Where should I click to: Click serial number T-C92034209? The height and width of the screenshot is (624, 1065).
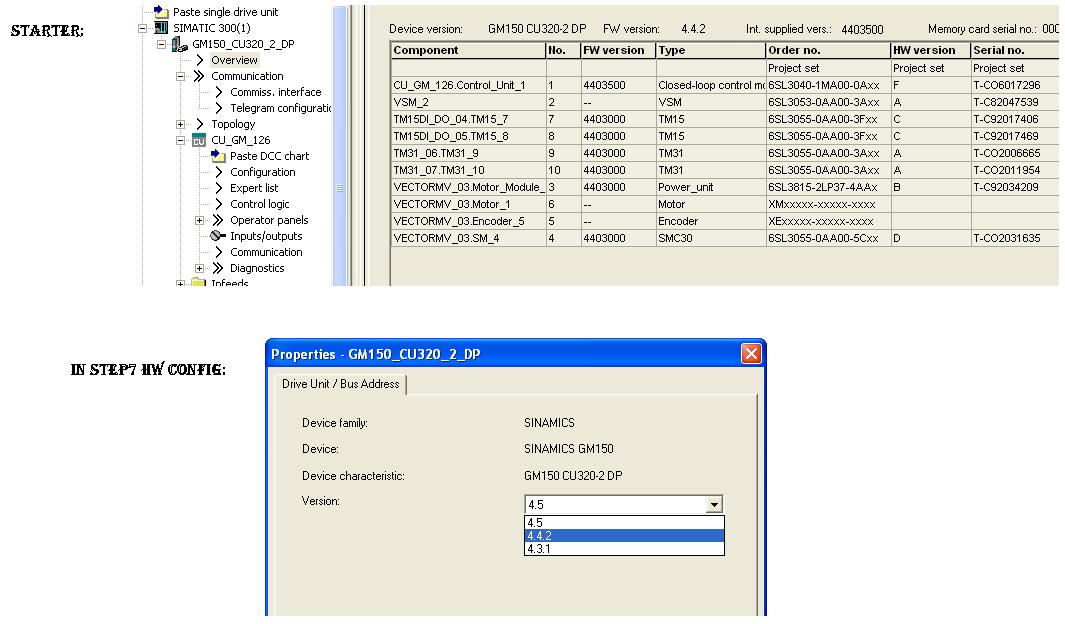tap(1006, 187)
